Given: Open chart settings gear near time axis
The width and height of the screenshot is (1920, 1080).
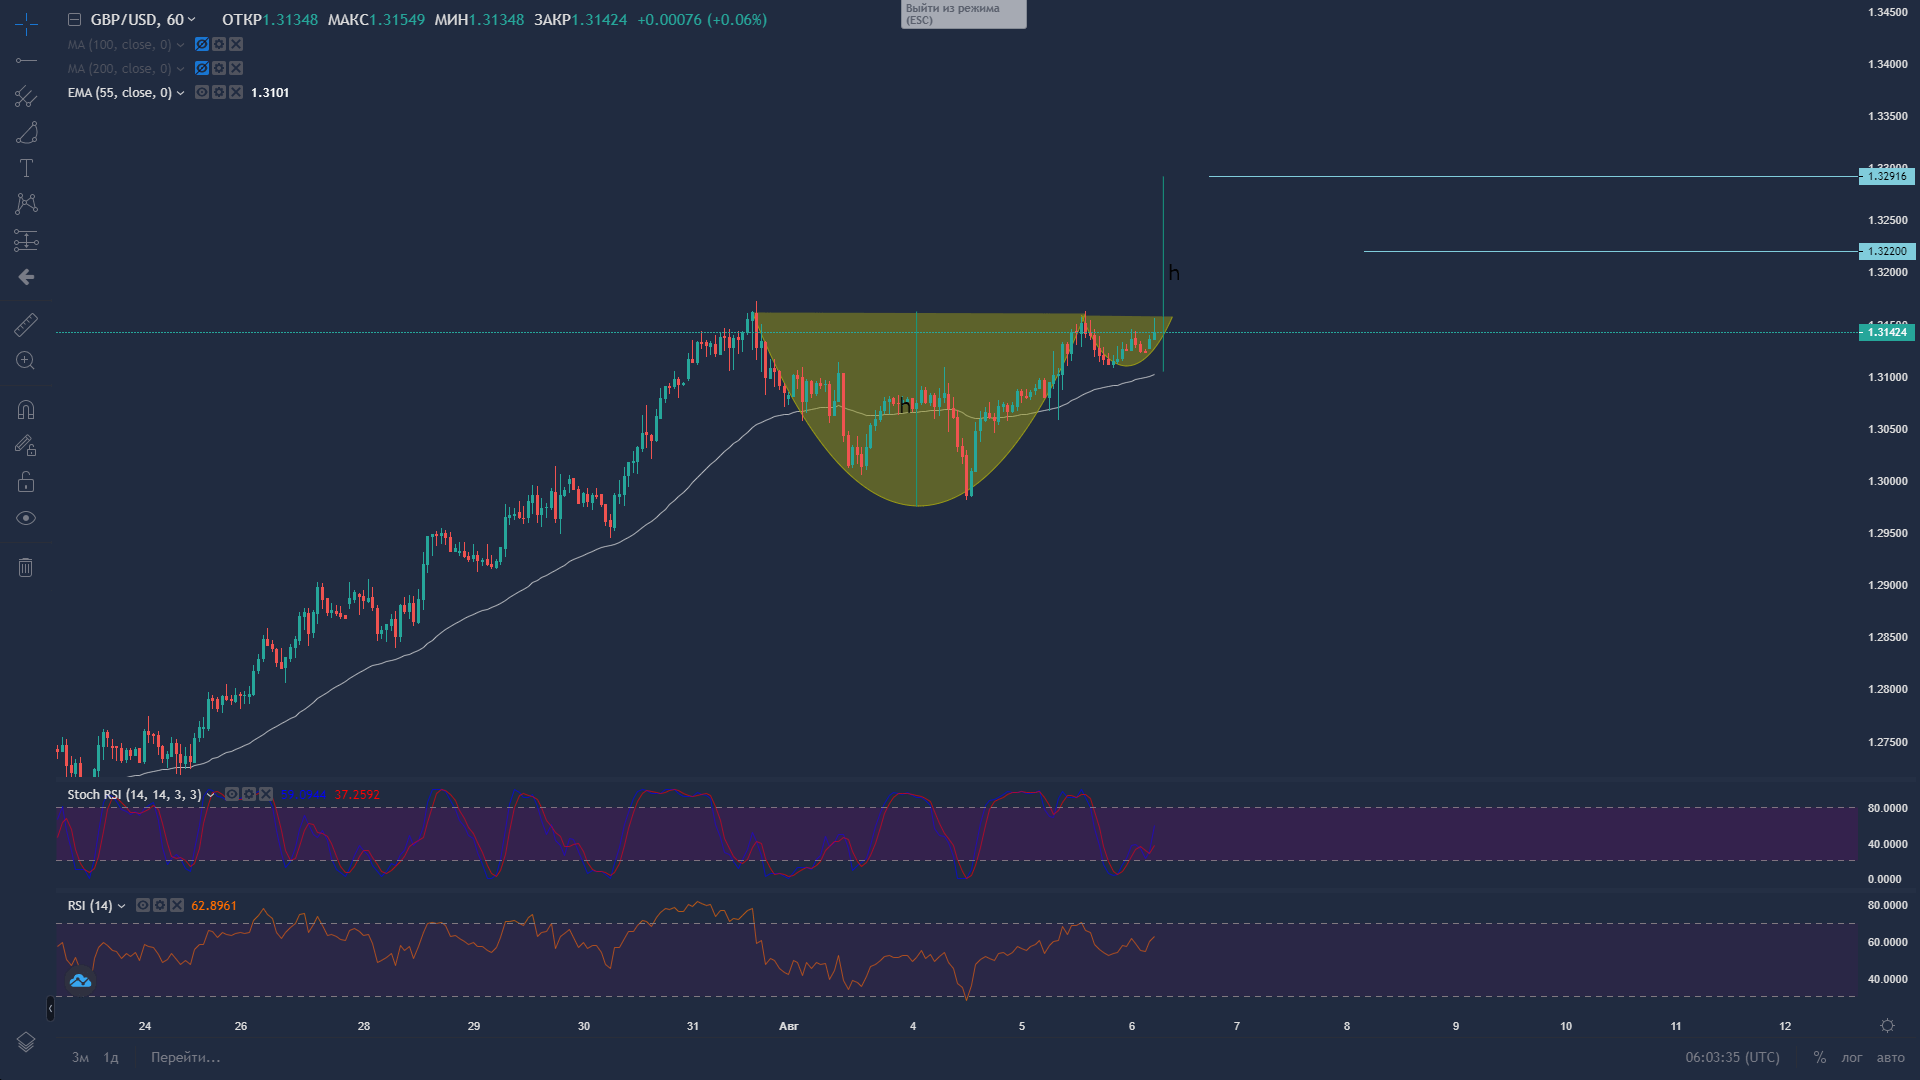Looking at the screenshot, I should pyautogui.click(x=1887, y=1026).
